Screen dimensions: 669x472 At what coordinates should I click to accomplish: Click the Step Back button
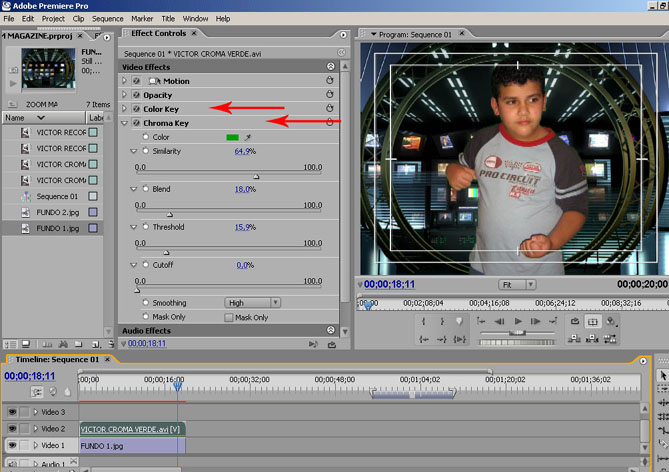click(x=497, y=322)
